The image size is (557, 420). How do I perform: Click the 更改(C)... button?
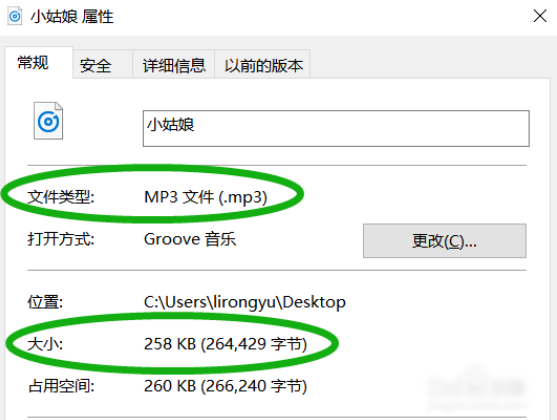click(x=444, y=241)
